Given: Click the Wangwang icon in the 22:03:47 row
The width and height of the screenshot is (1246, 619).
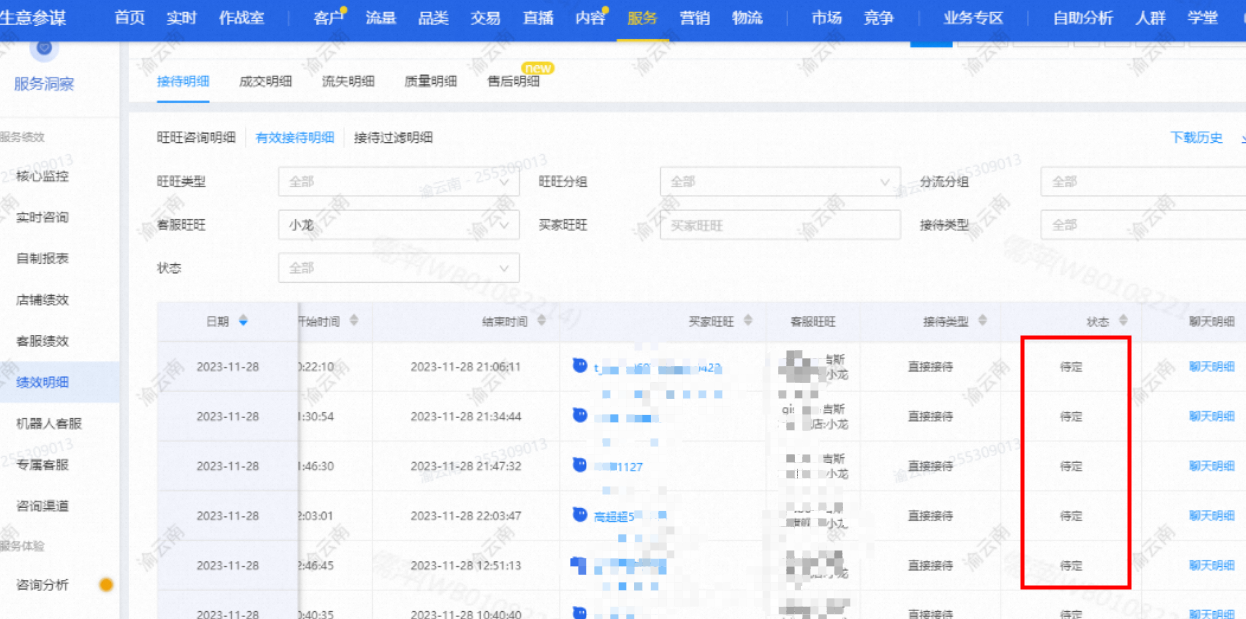Looking at the screenshot, I should [580, 515].
